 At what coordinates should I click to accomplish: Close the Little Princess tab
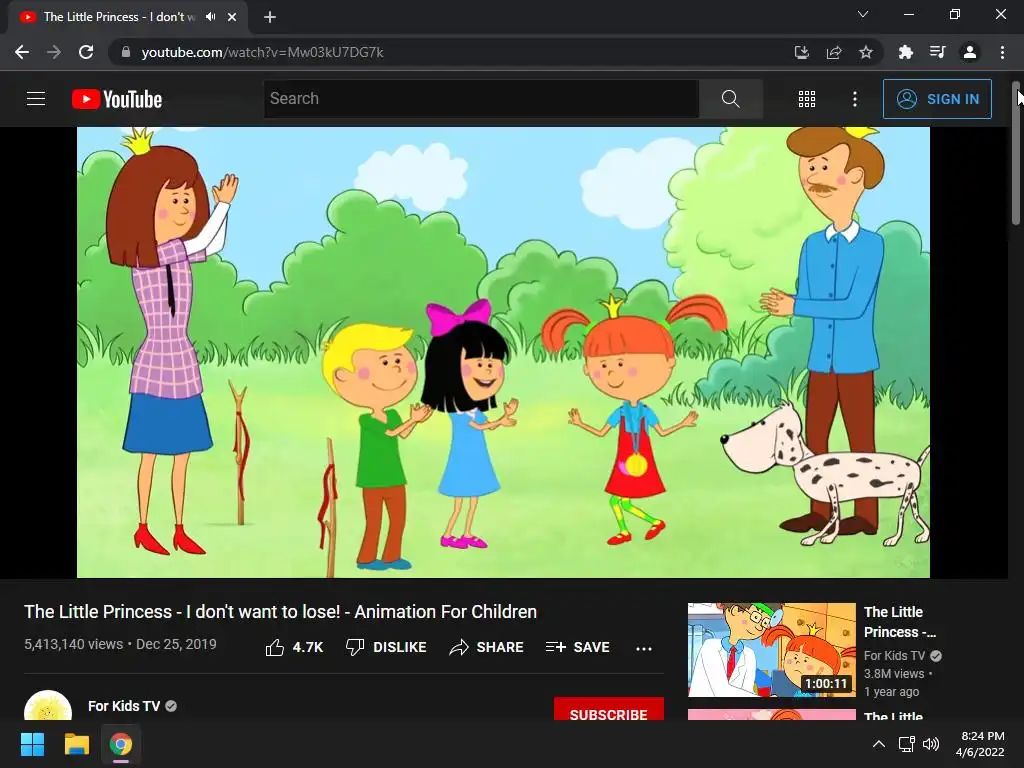(x=232, y=17)
